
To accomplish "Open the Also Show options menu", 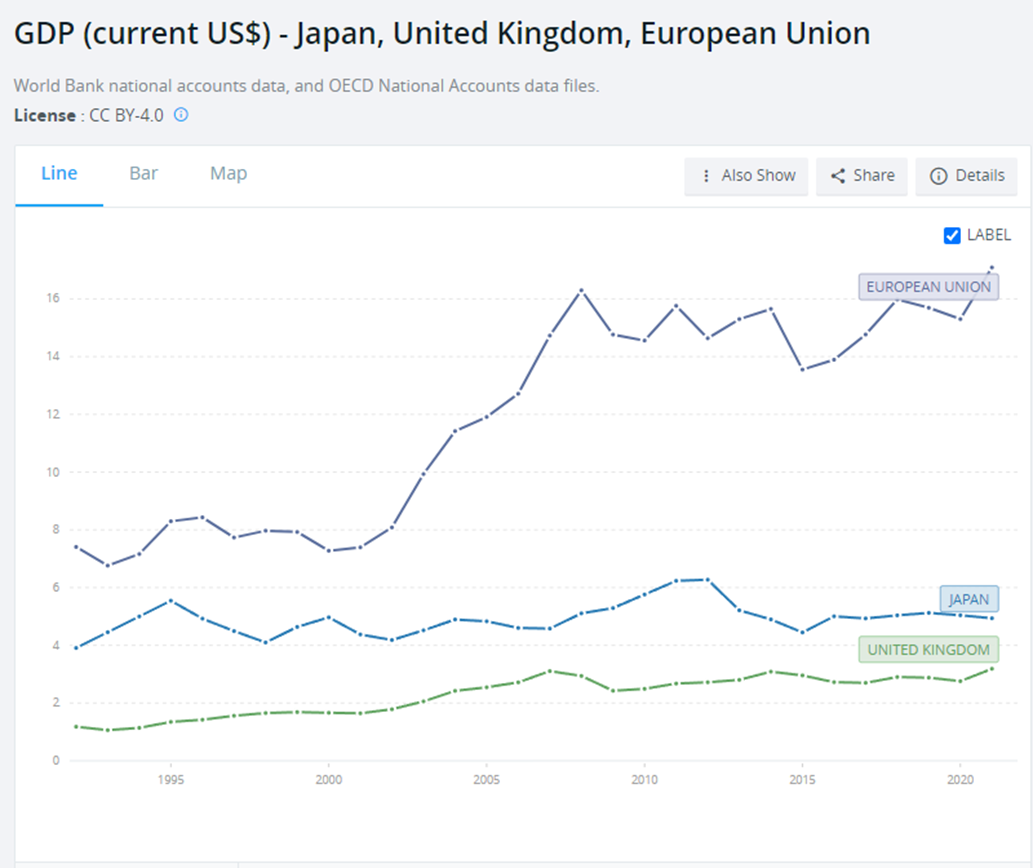I will click(747, 176).
